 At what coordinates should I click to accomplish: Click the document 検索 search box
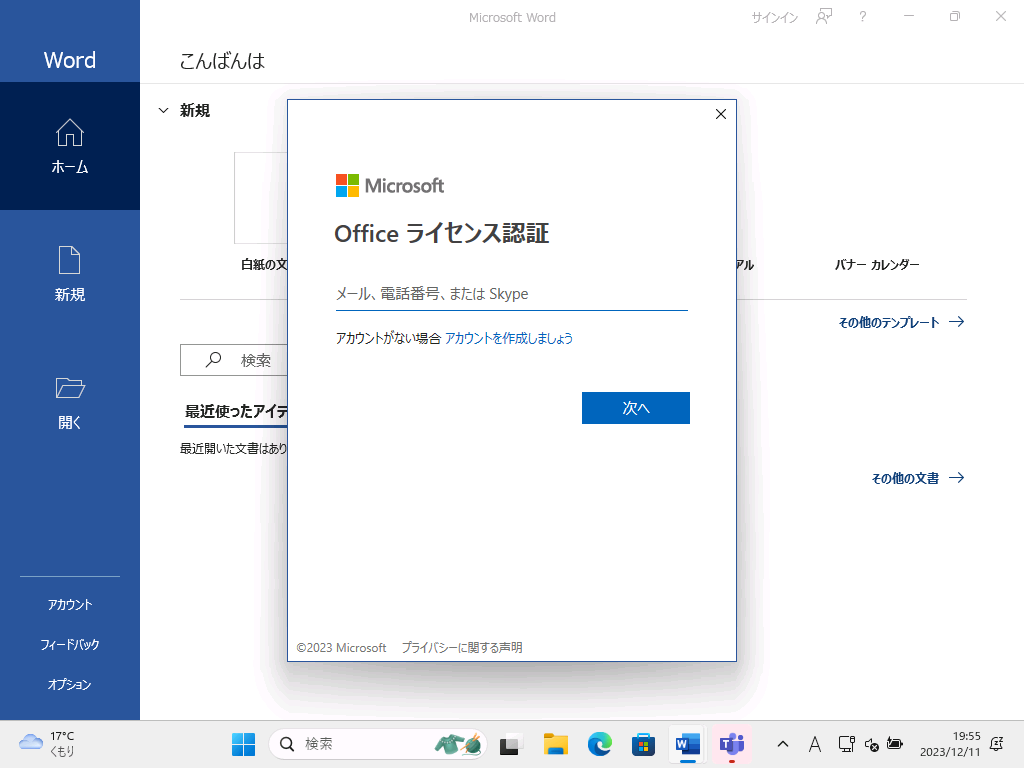(234, 360)
